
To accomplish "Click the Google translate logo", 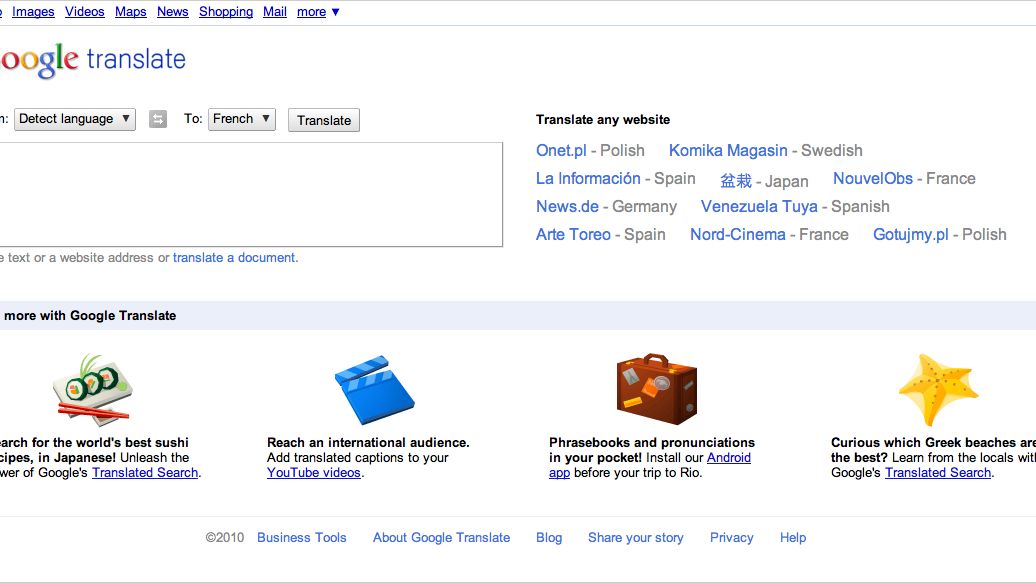I will pos(92,60).
